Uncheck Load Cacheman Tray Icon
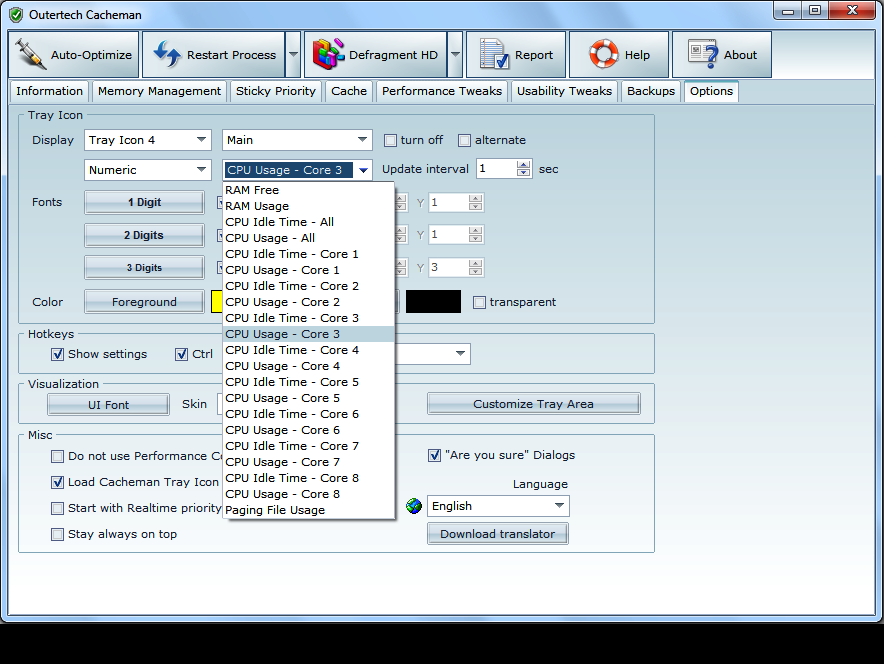 pos(58,482)
